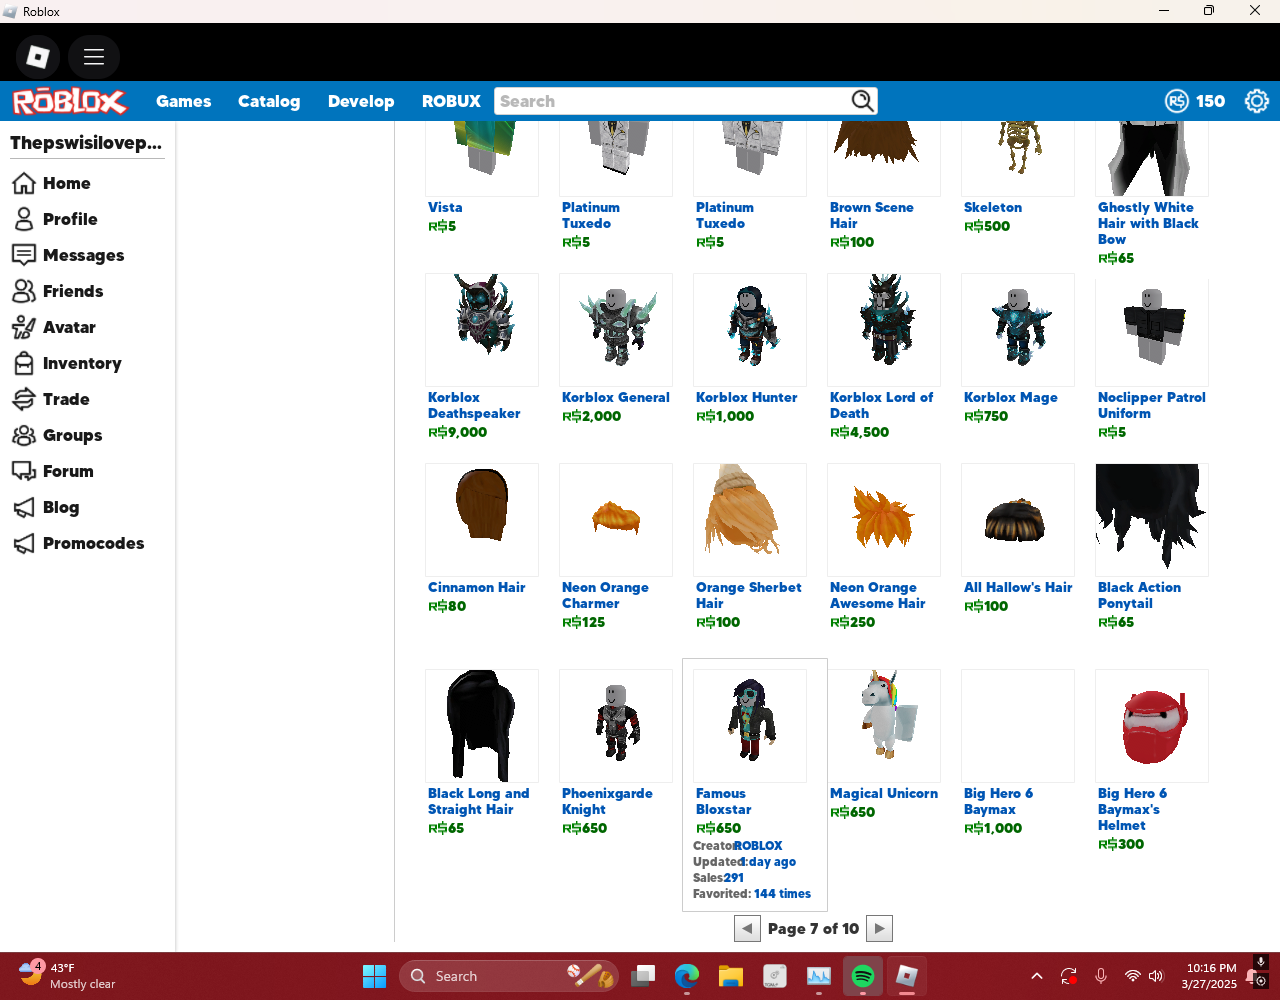Open Groups in sidebar
This screenshot has height=1000, width=1280.
coord(57,435)
